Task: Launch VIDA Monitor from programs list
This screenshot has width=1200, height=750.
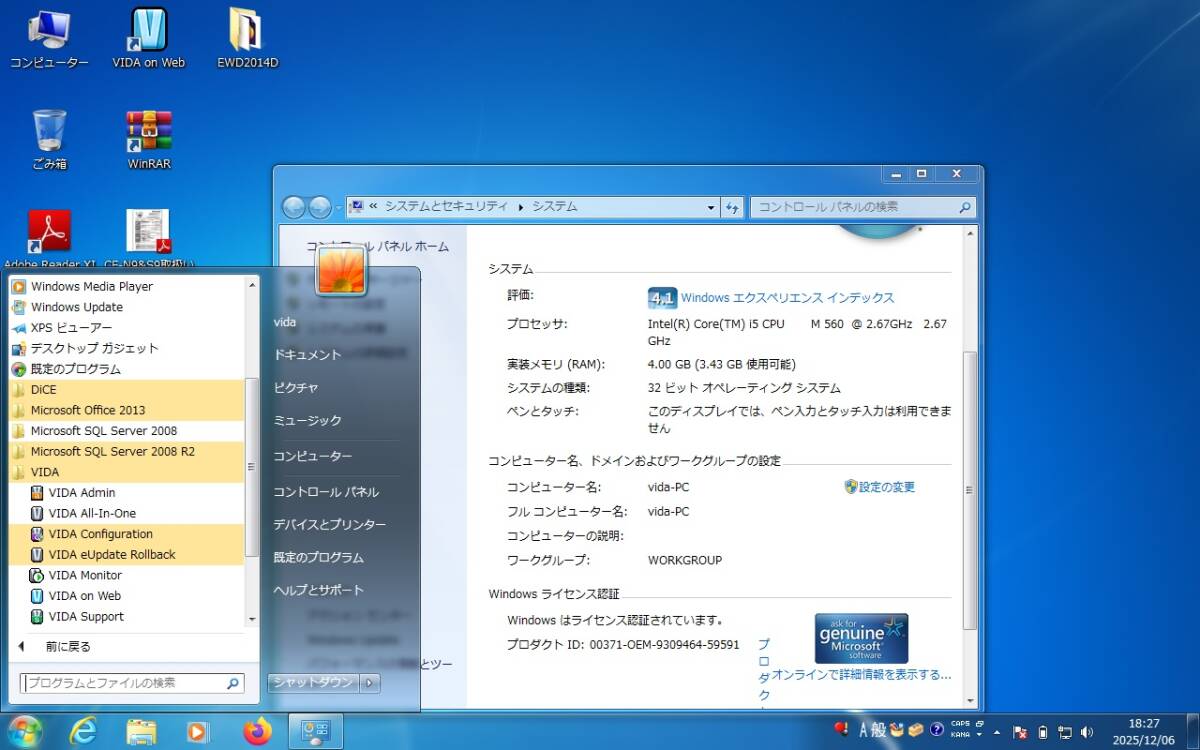Action: pos(127,575)
